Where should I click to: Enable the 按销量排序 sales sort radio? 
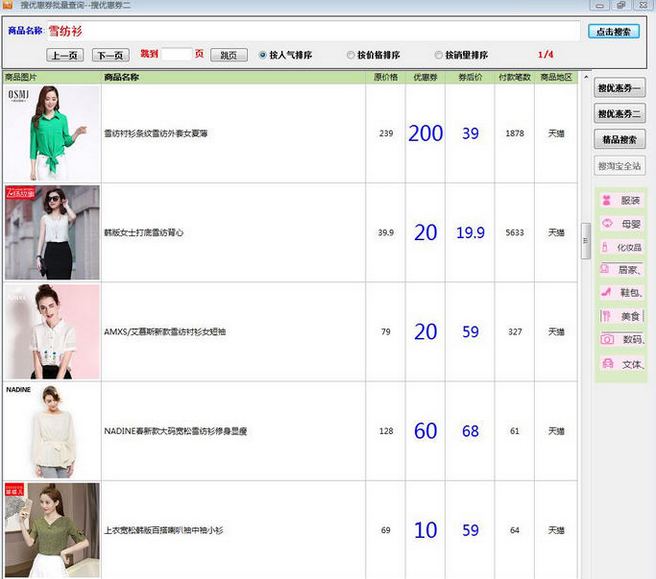click(439, 55)
